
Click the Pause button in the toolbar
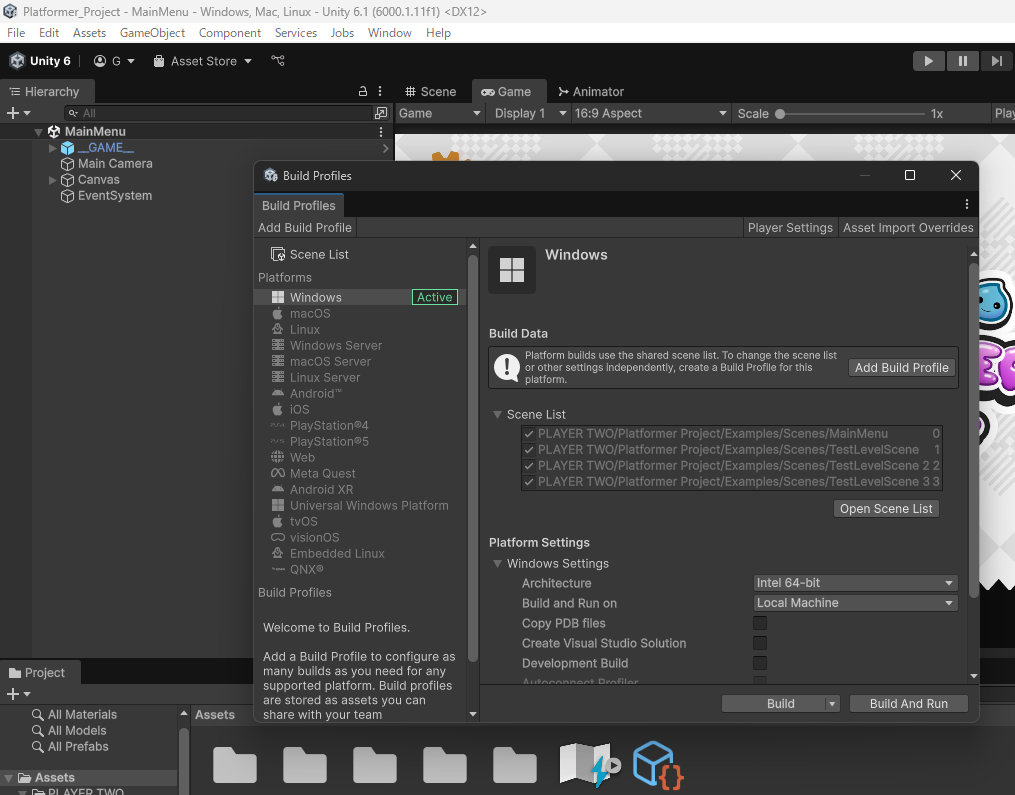click(x=963, y=61)
